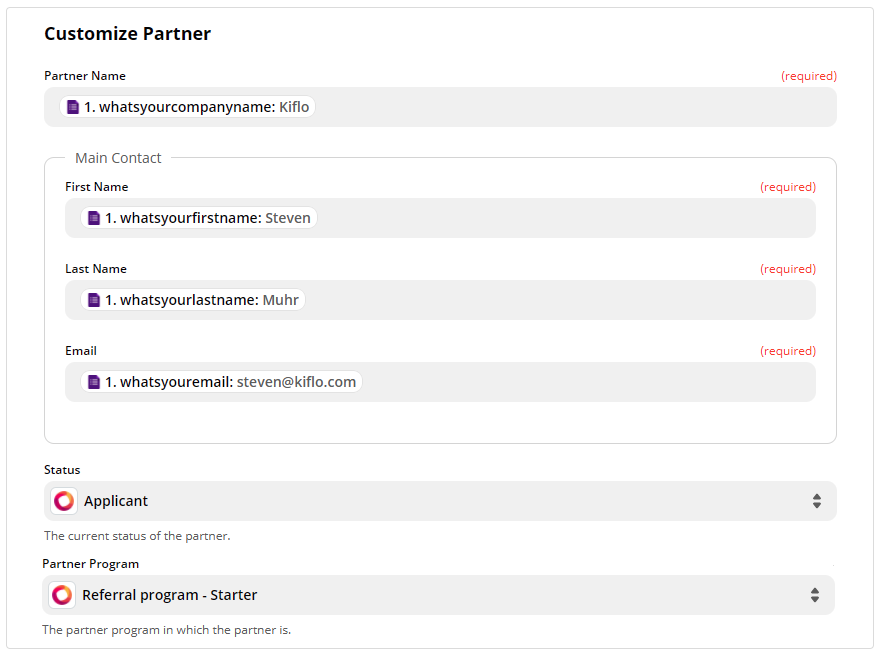The height and width of the screenshot is (658, 881).
Task: Click the whatsyourlastname: Muhr pill
Action: pos(193,300)
